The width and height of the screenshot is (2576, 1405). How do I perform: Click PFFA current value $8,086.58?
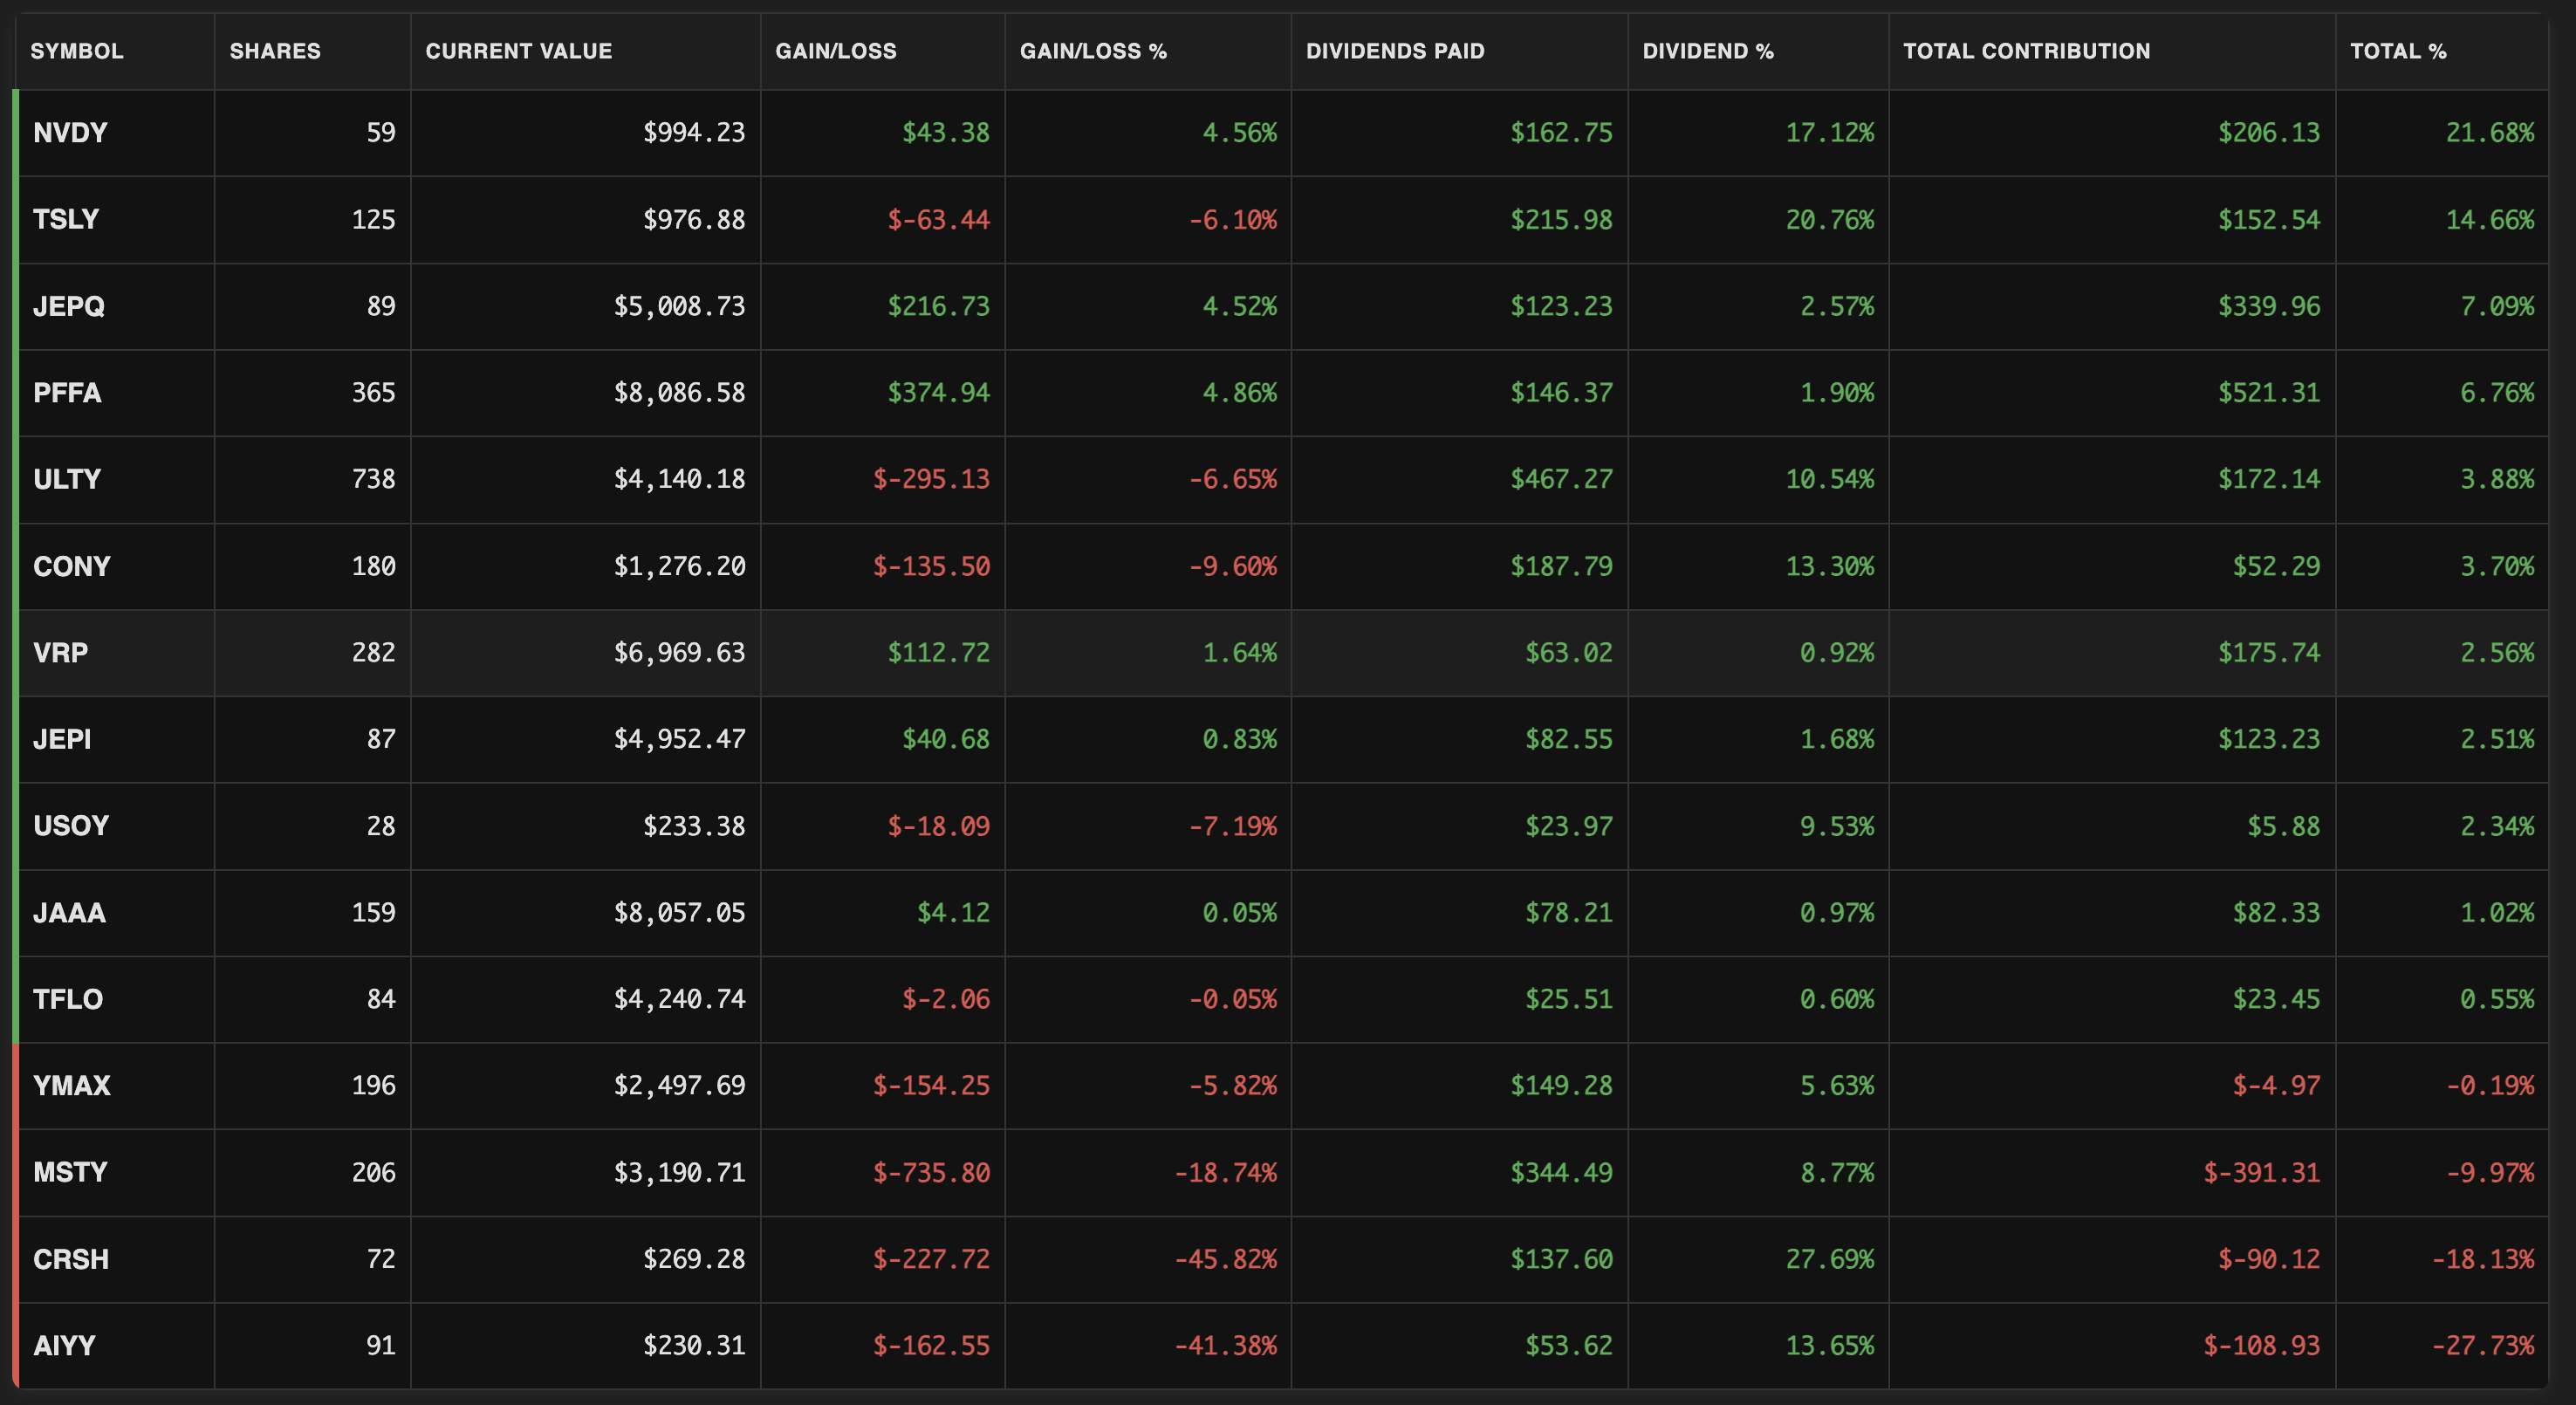pos(679,392)
